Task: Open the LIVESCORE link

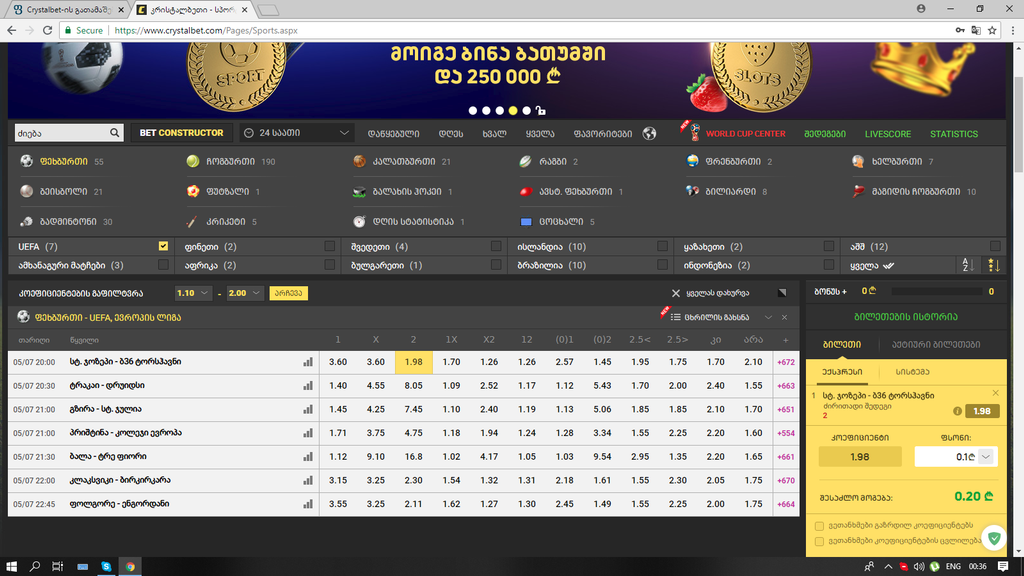Action: (888, 134)
